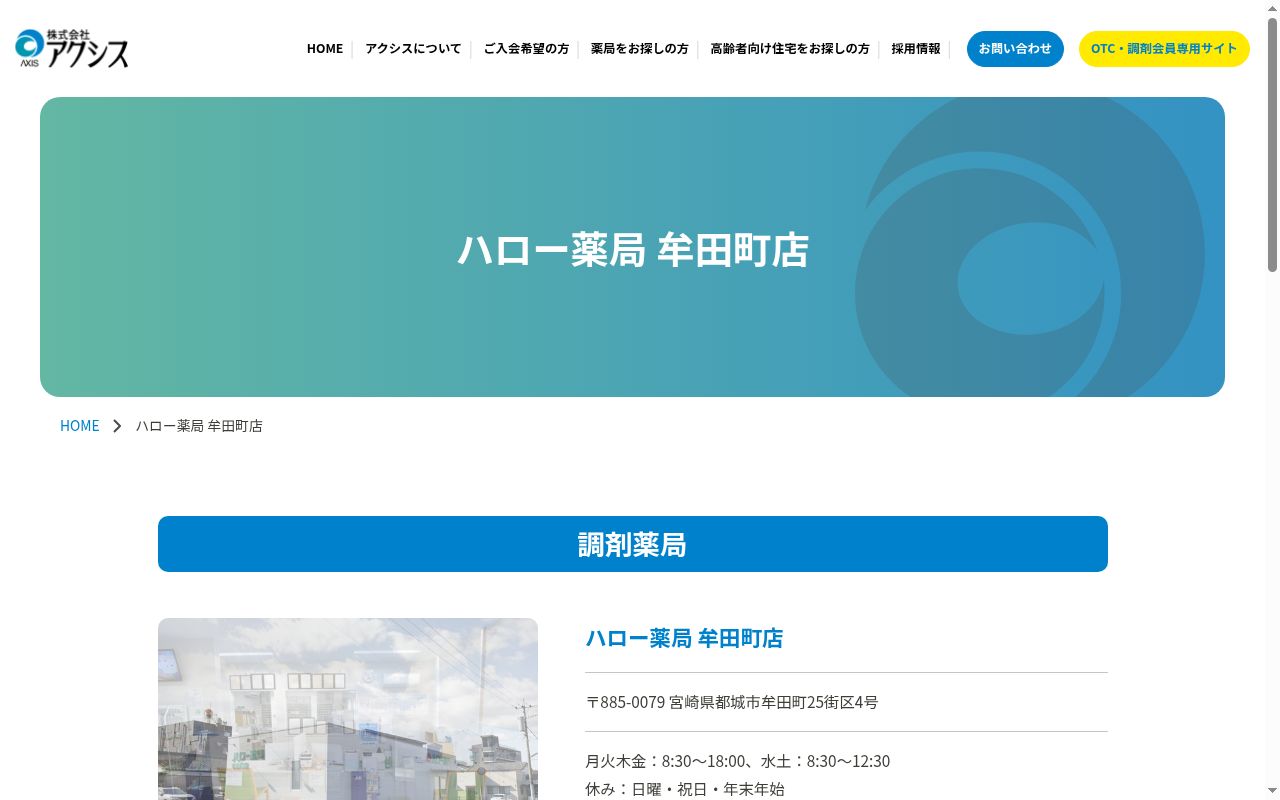Click the お問い合わせ button
Image resolution: width=1280 pixels, height=800 pixels.
click(x=1015, y=49)
